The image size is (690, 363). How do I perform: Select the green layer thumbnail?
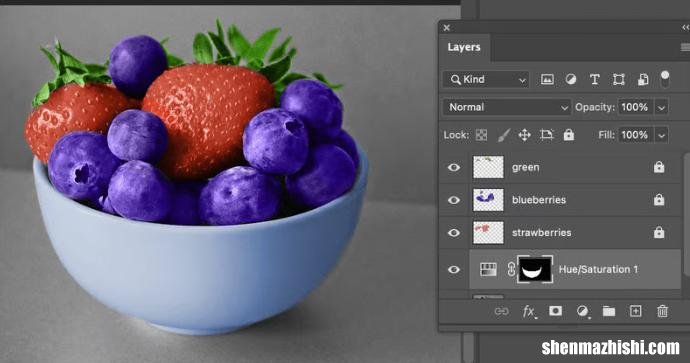(x=488, y=167)
